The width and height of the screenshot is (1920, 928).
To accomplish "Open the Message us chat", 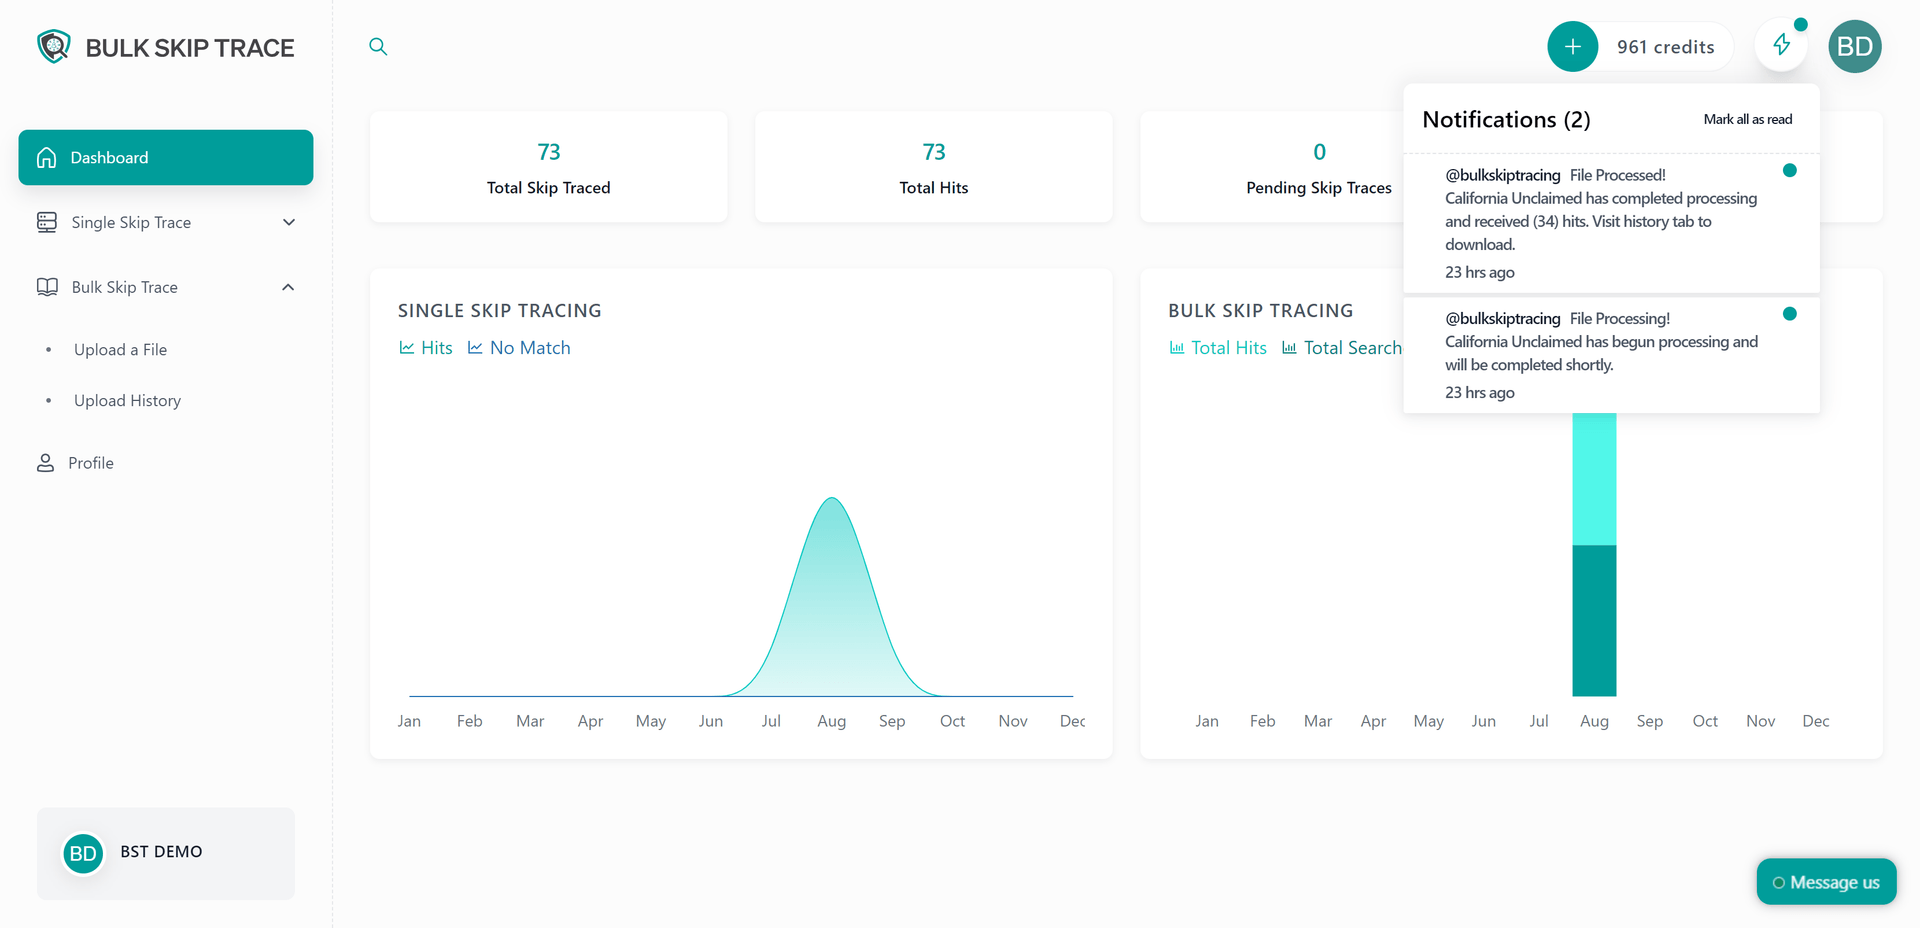I will (x=1826, y=881).
